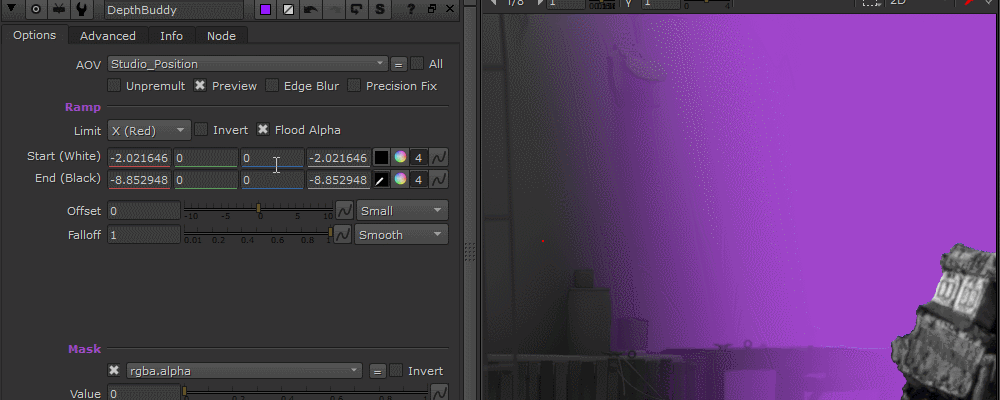Redo the change on this node
1000x400 pixels.
point(333,9)
